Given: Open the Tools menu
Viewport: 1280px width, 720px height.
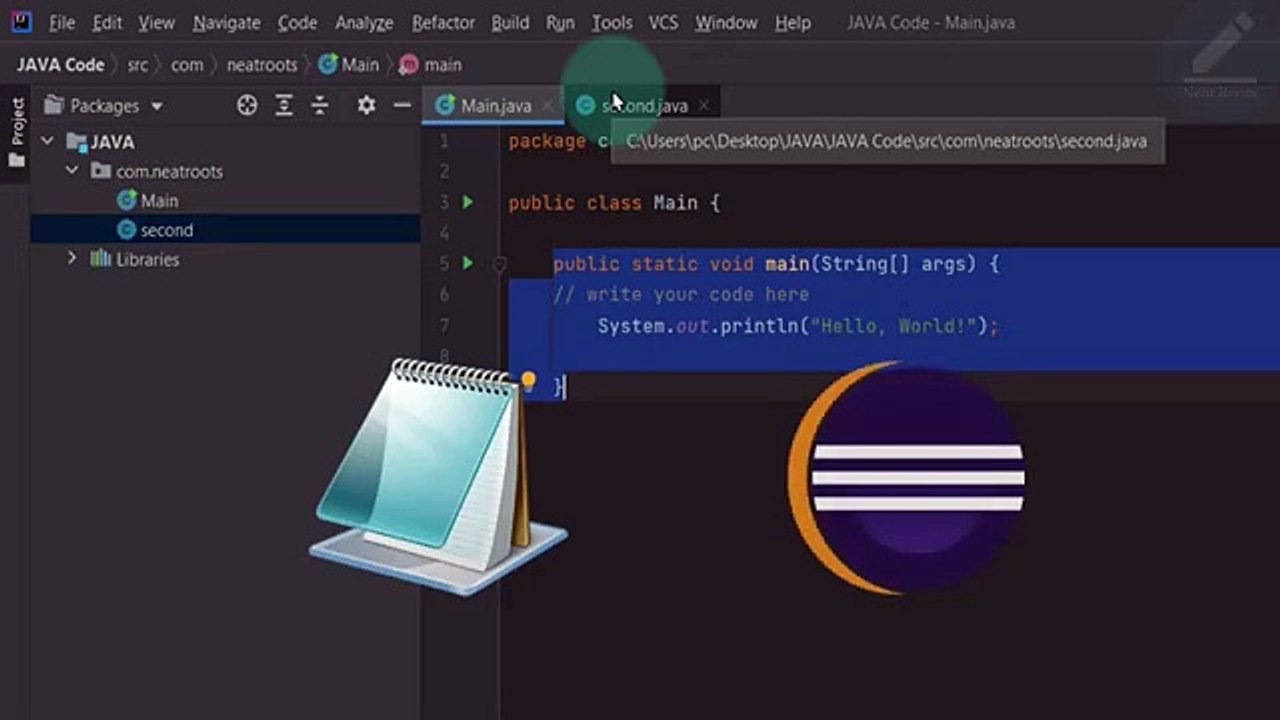Looking at the screenshot, I should click(x=611, y=22).
